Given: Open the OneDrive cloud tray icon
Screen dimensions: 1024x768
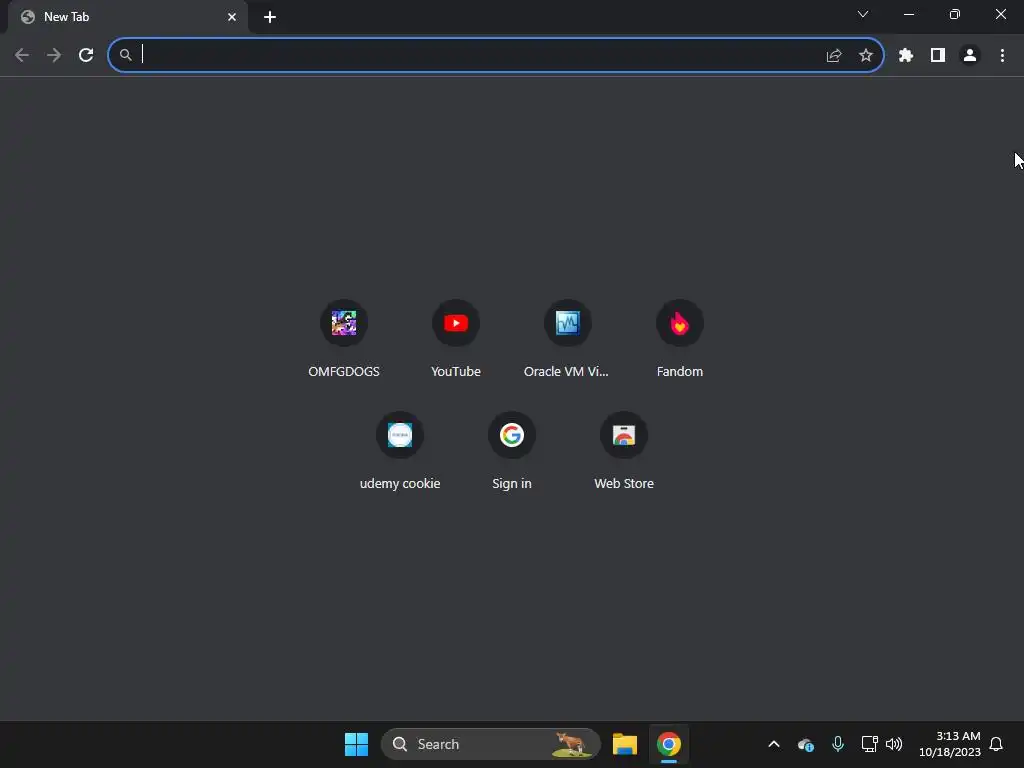Looking at the screenshot, I should tap(806, 744).
